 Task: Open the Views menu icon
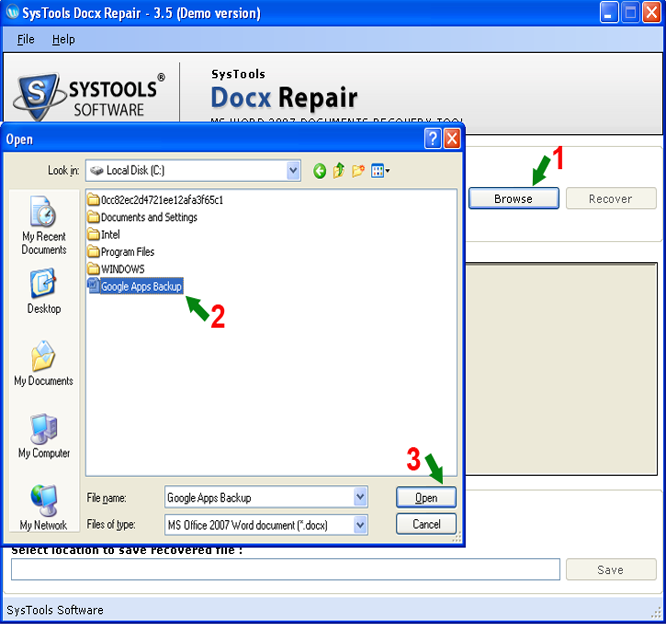[380, 171]
